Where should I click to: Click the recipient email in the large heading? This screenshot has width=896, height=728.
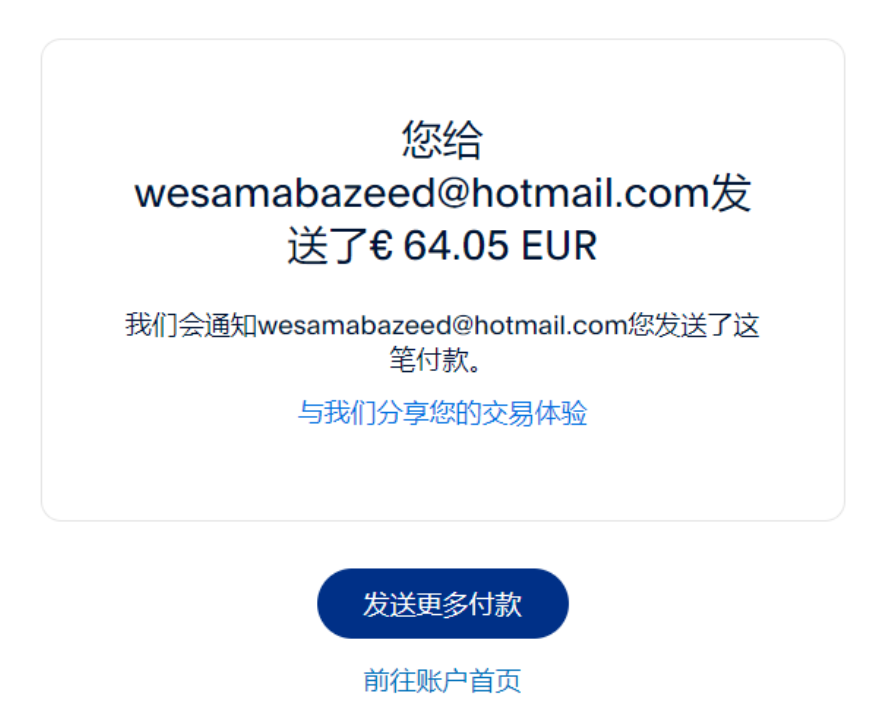click(x=422, y=193)
